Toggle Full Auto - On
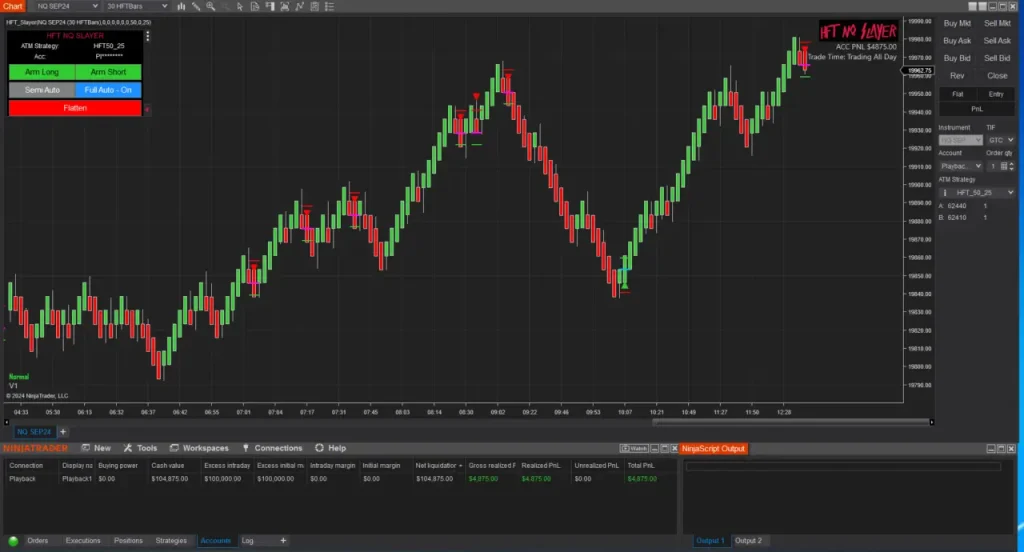Viewport: 1024px width, 552px height. point(108,90)
